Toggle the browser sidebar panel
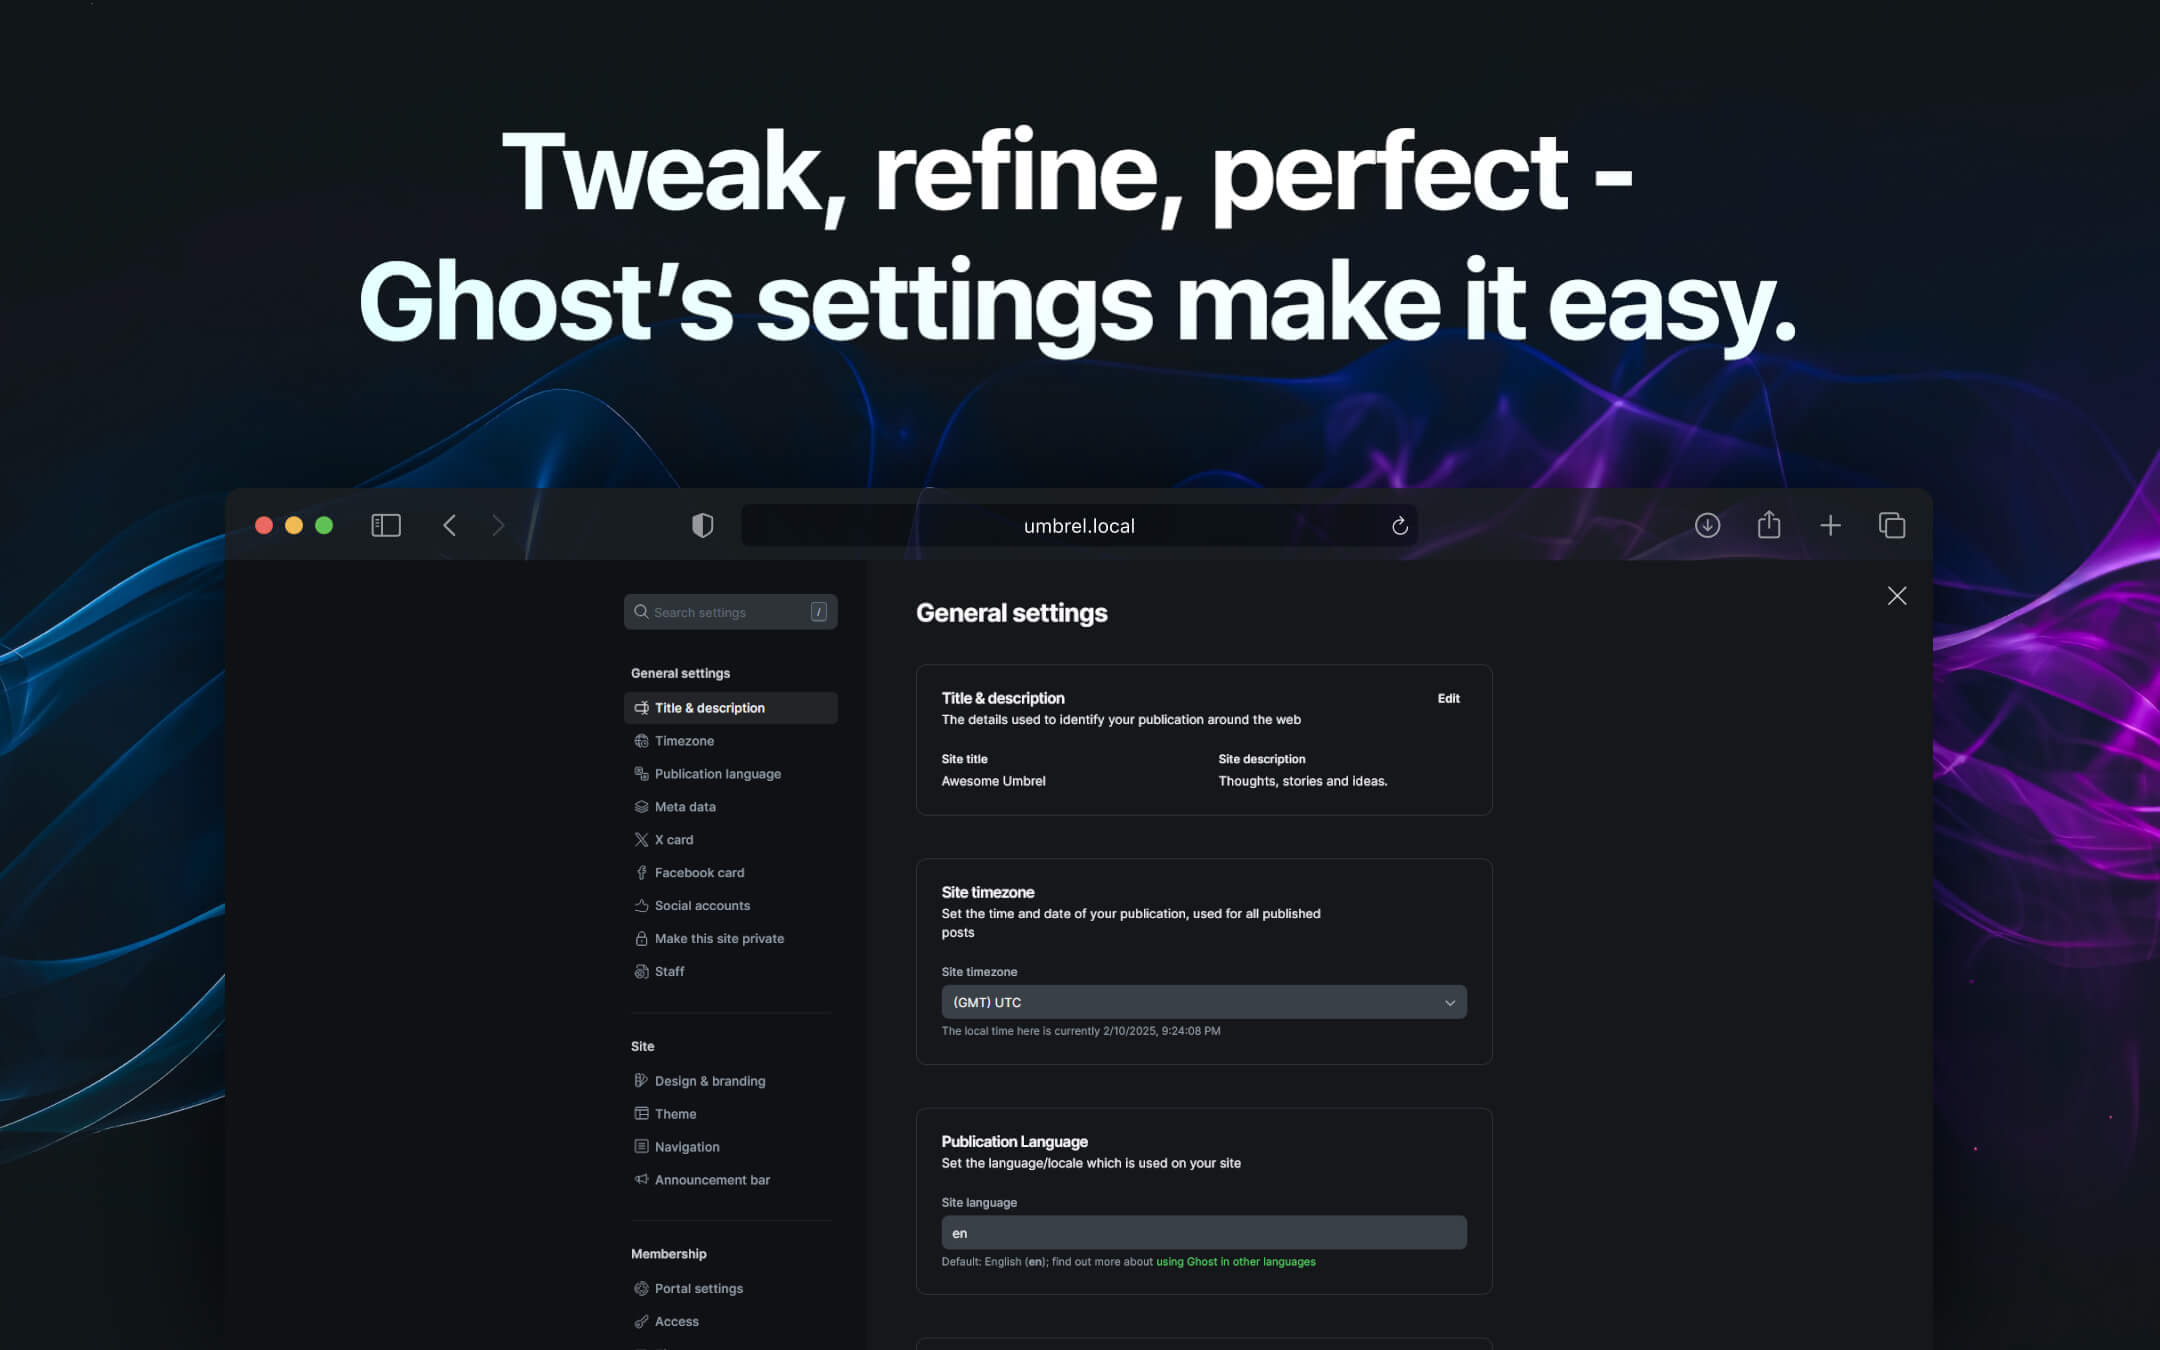This screenshot has height=1350, width=2160. pos(385,524)
